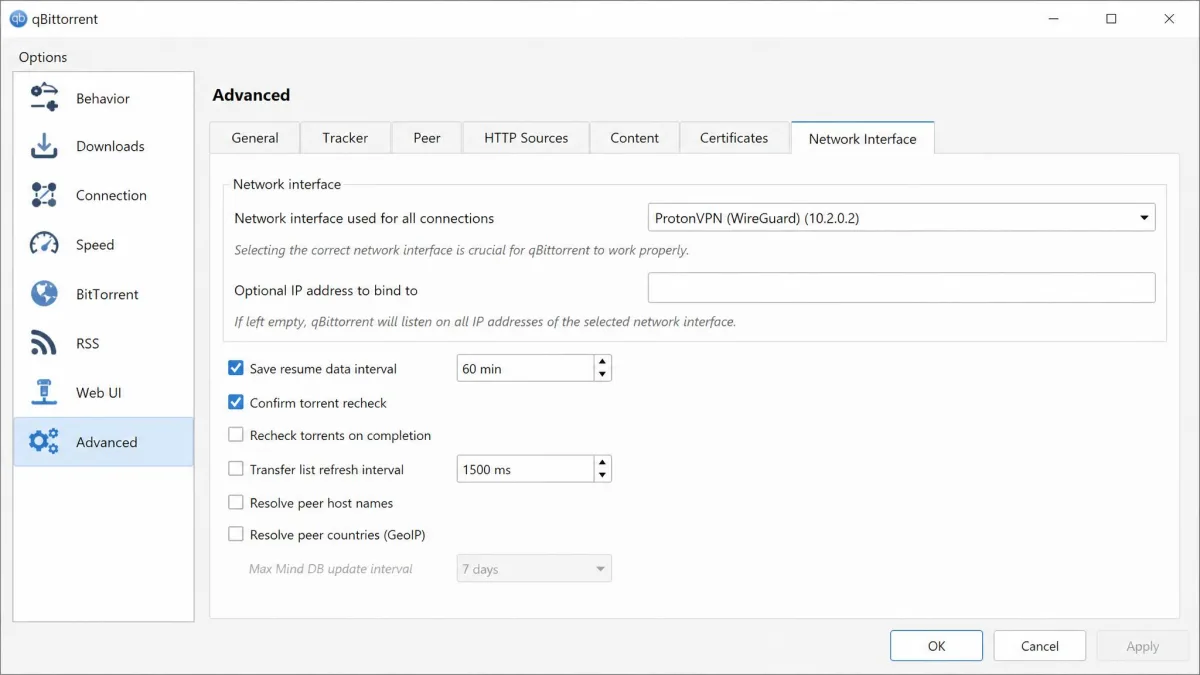Click the Web UI server icon

click(44, 392)
